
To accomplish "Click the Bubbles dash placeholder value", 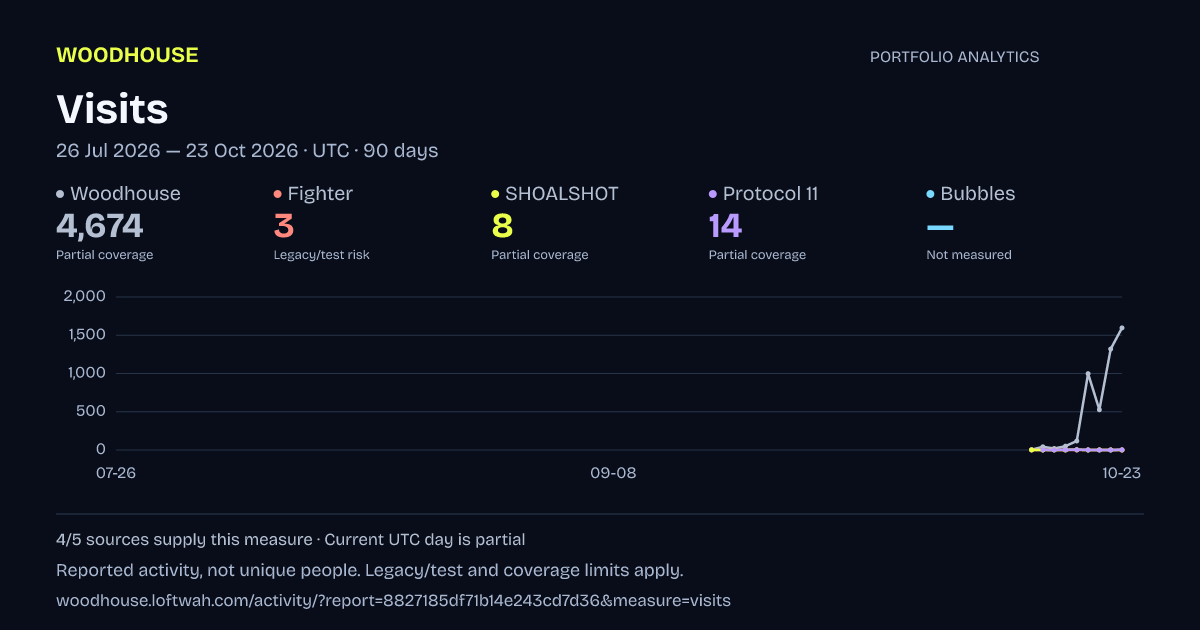I will (x=940, y=229).
